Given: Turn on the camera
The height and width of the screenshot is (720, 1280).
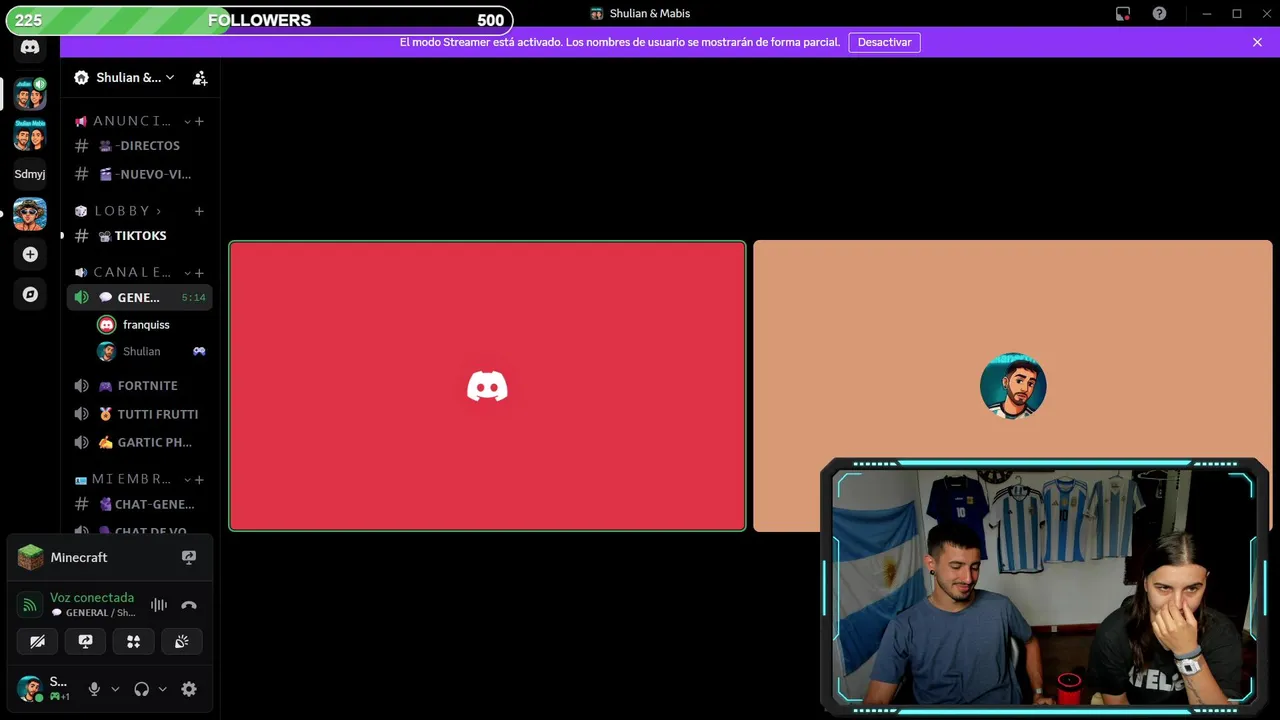Looking at the screenshot, I should pyautogui.click(x=37, y=641).
